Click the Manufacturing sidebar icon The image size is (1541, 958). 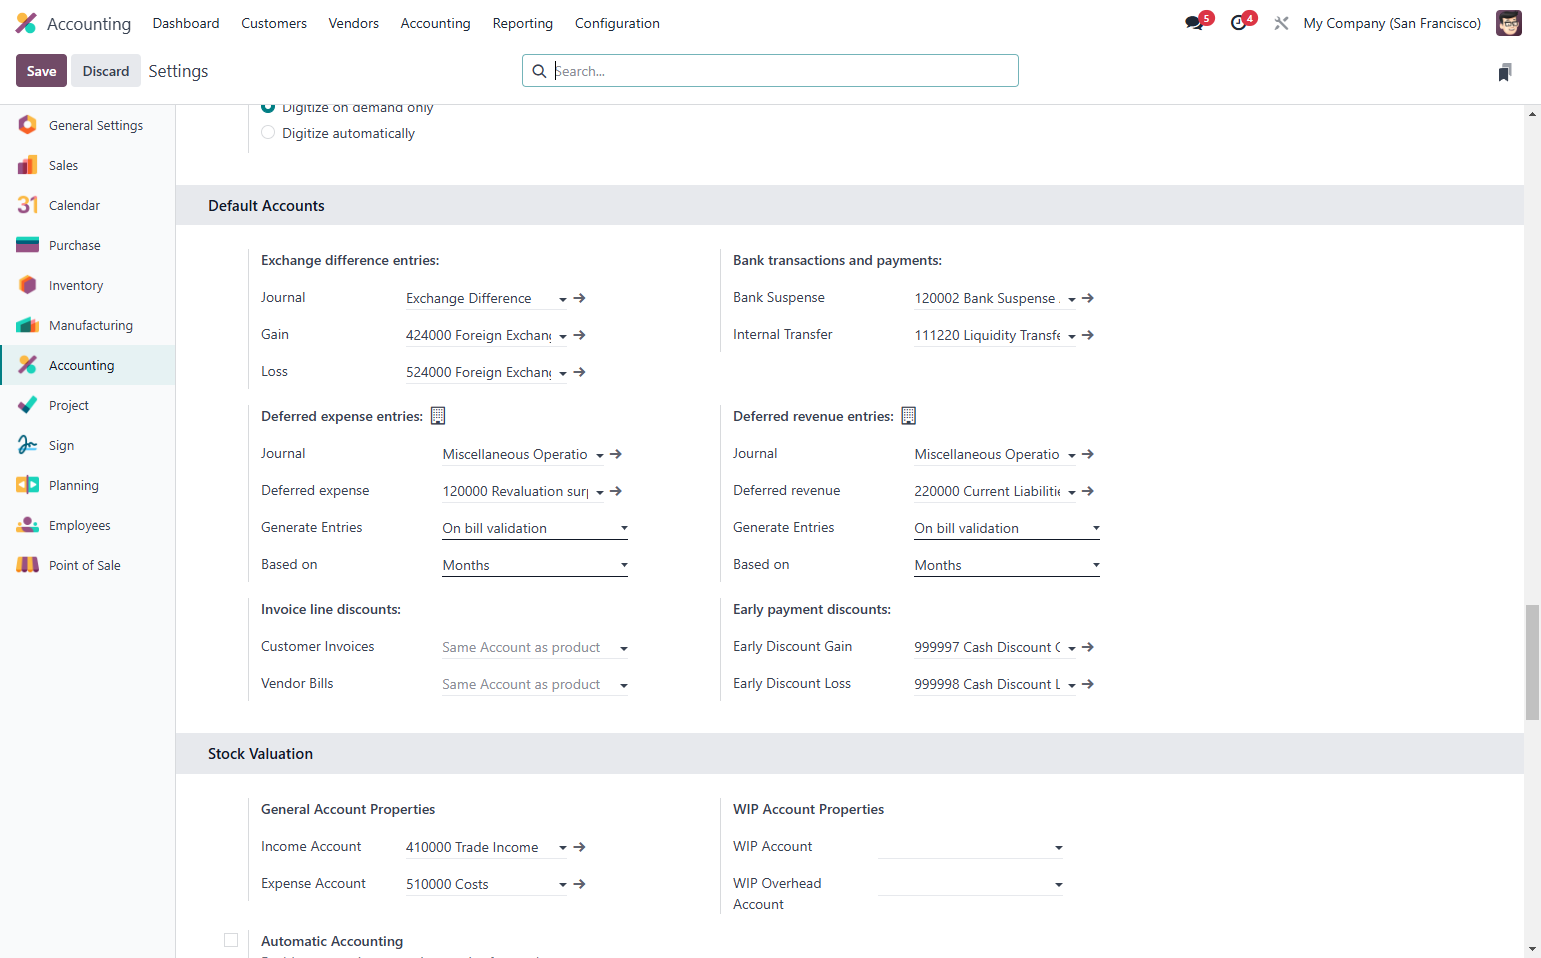coord(28,325)
